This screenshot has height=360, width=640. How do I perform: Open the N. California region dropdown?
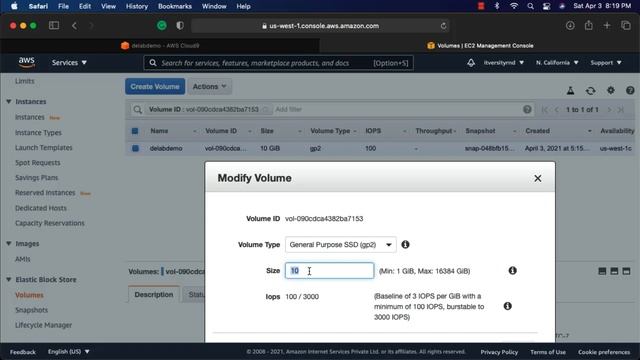click(557, 63)
